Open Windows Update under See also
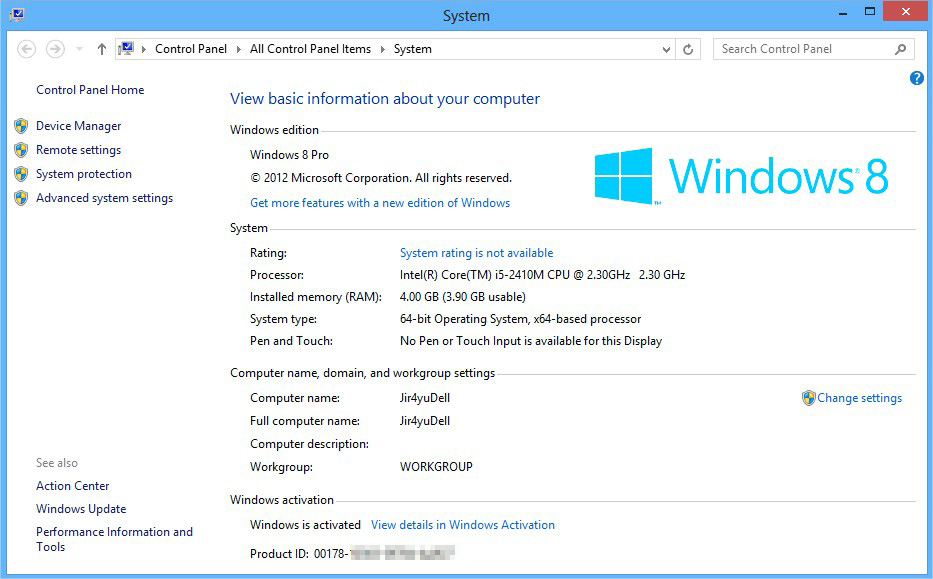Image resolution: width=933 pixels, height=579 pixels. coord(81,509)
